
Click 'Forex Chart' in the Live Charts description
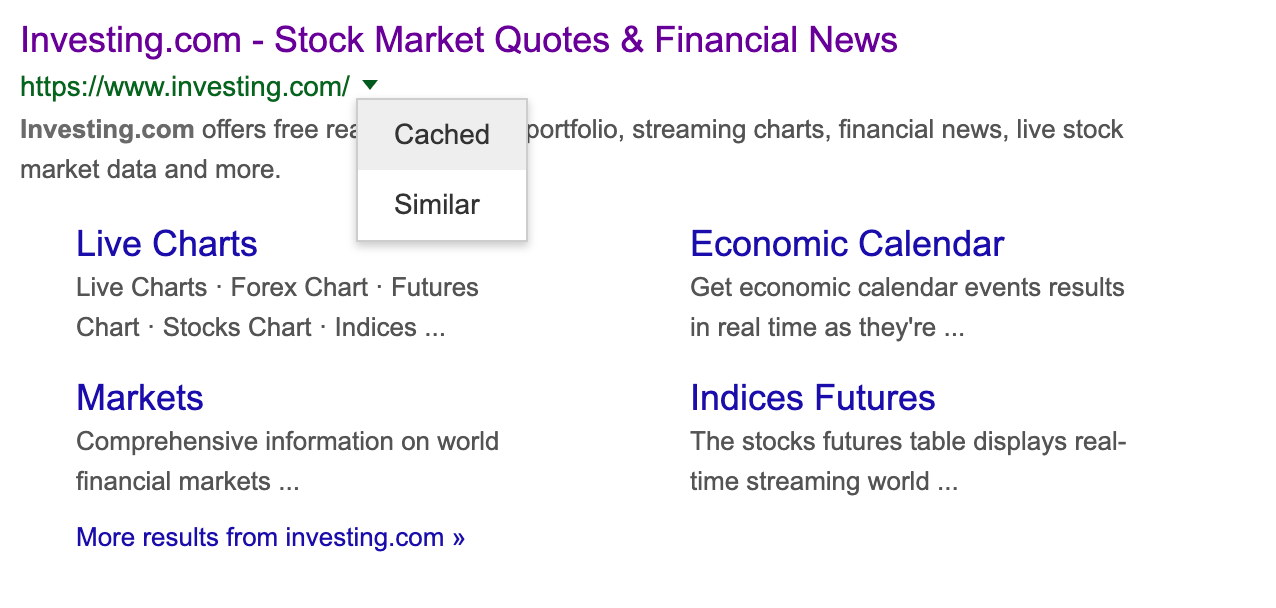[299, 288]
